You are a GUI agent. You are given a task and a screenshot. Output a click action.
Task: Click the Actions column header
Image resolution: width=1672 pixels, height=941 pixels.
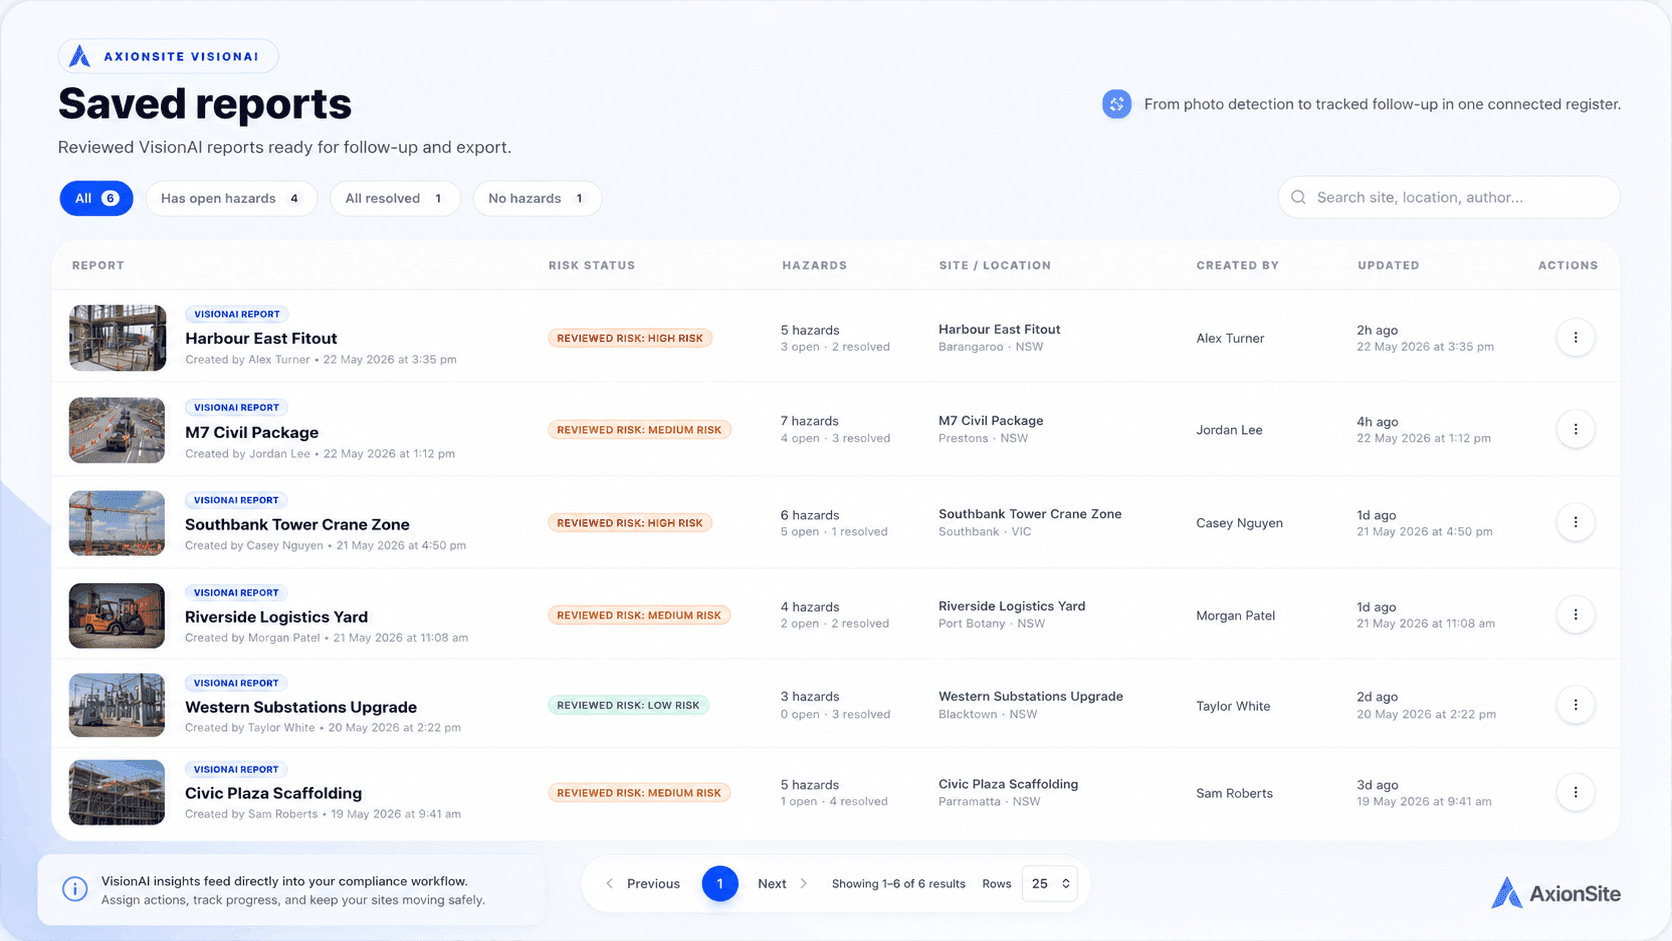tap(1568, 265)
